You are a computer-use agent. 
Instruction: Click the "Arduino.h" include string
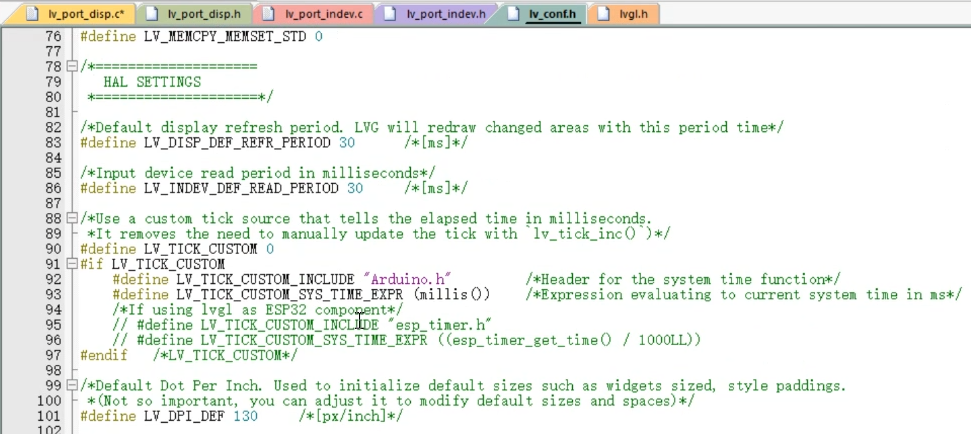407,279
